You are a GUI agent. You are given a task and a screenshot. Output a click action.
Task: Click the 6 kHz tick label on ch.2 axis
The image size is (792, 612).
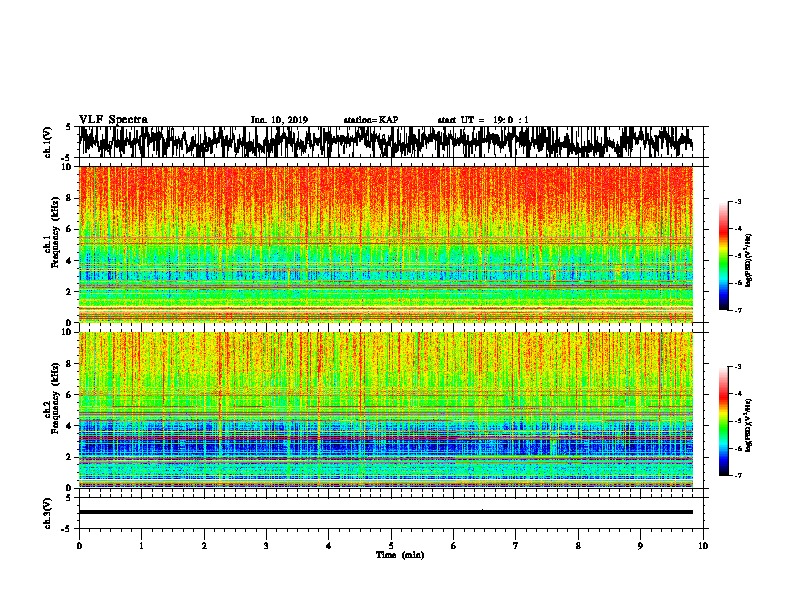tap(69, 395)
